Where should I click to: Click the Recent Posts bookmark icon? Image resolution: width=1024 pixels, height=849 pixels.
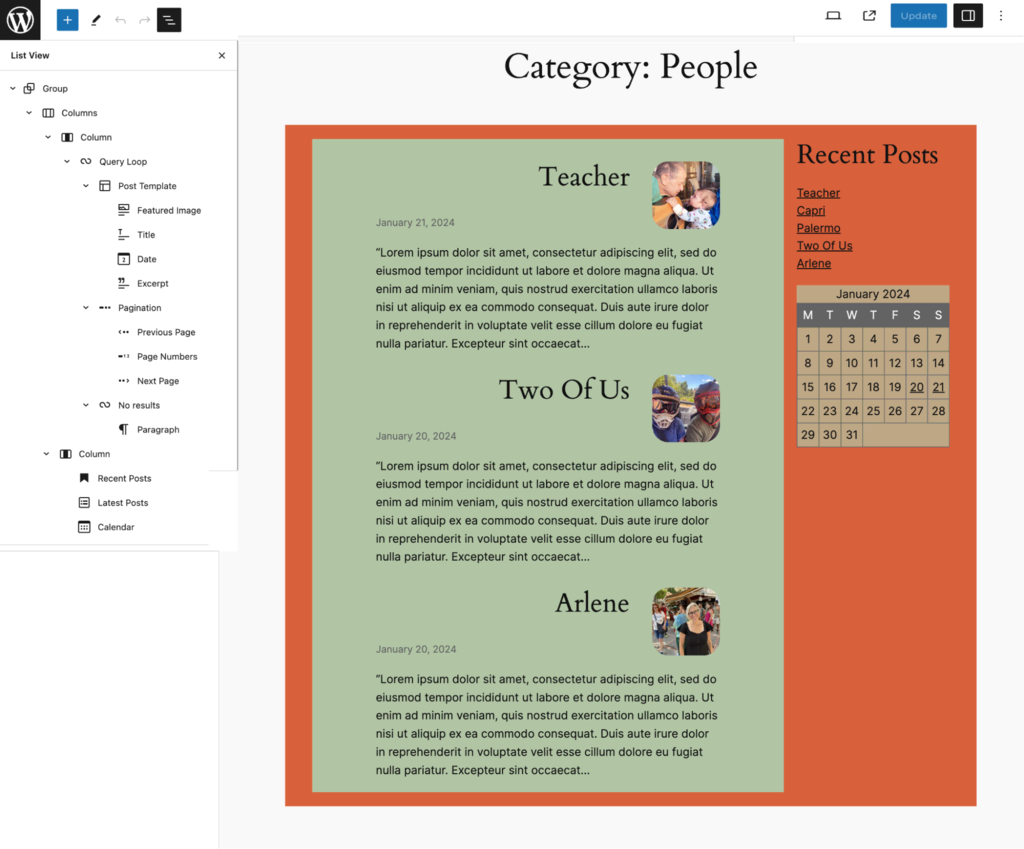pyautogui.click(x=84, y=478)
